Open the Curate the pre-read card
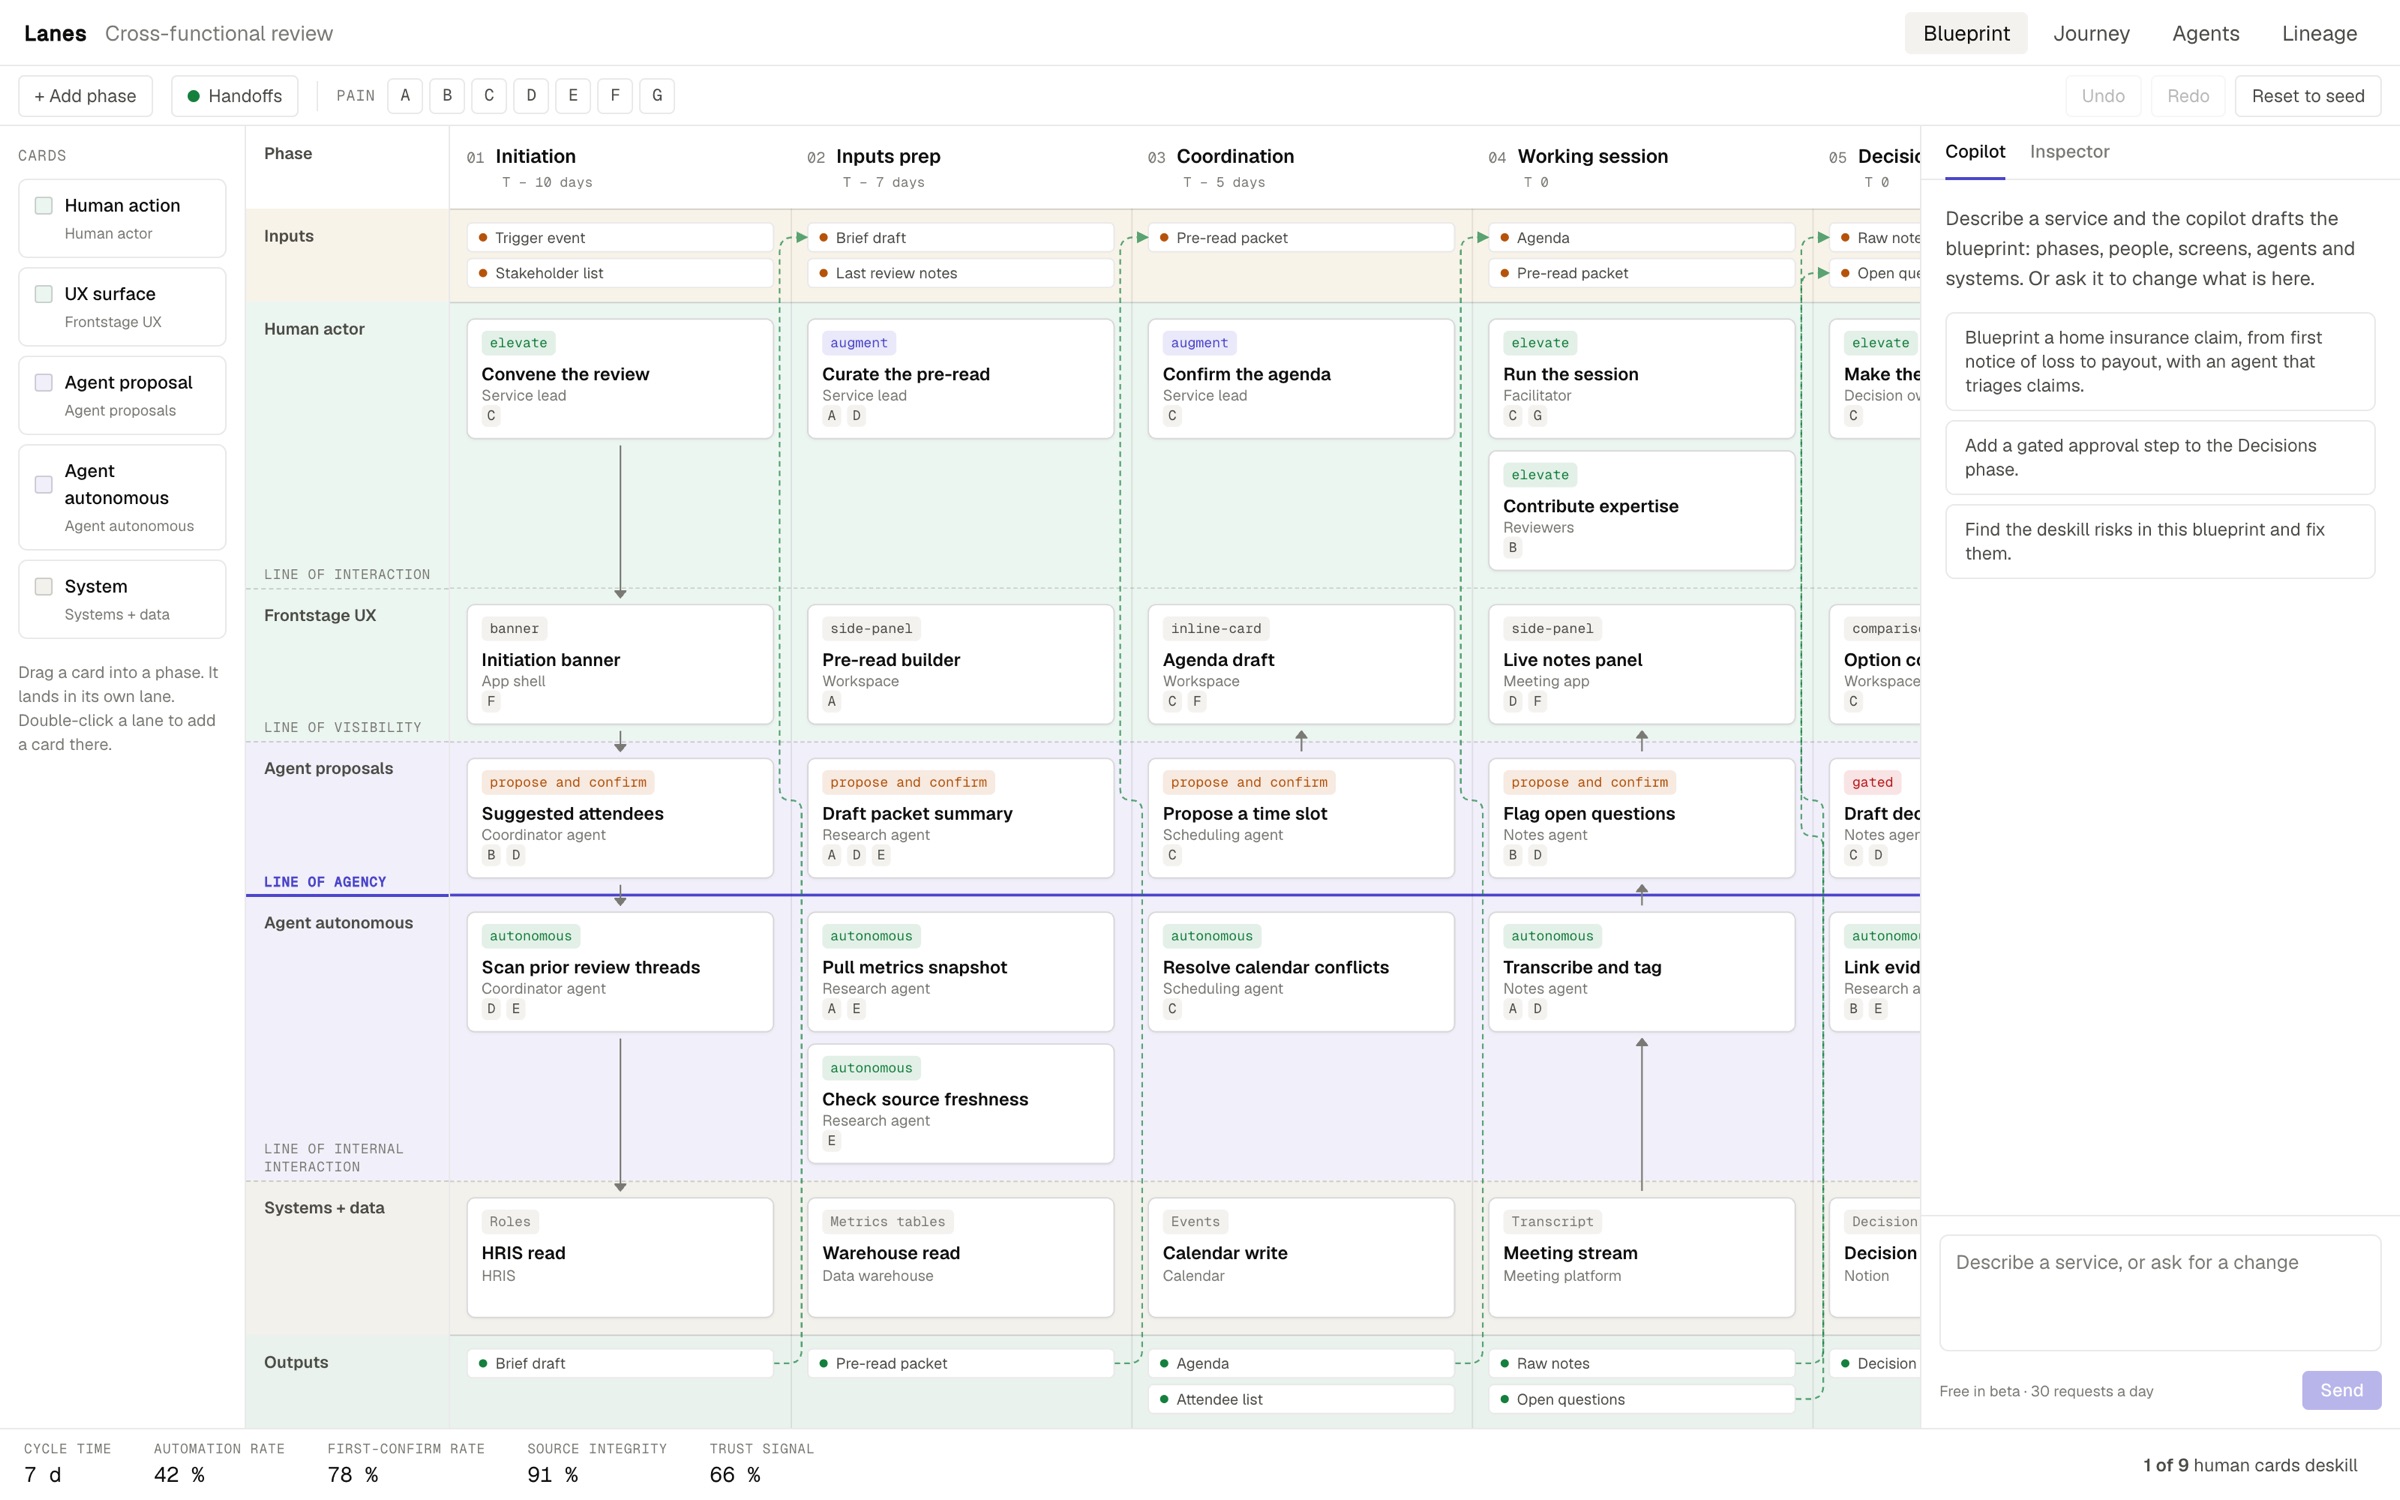 (x=960, y=379)
